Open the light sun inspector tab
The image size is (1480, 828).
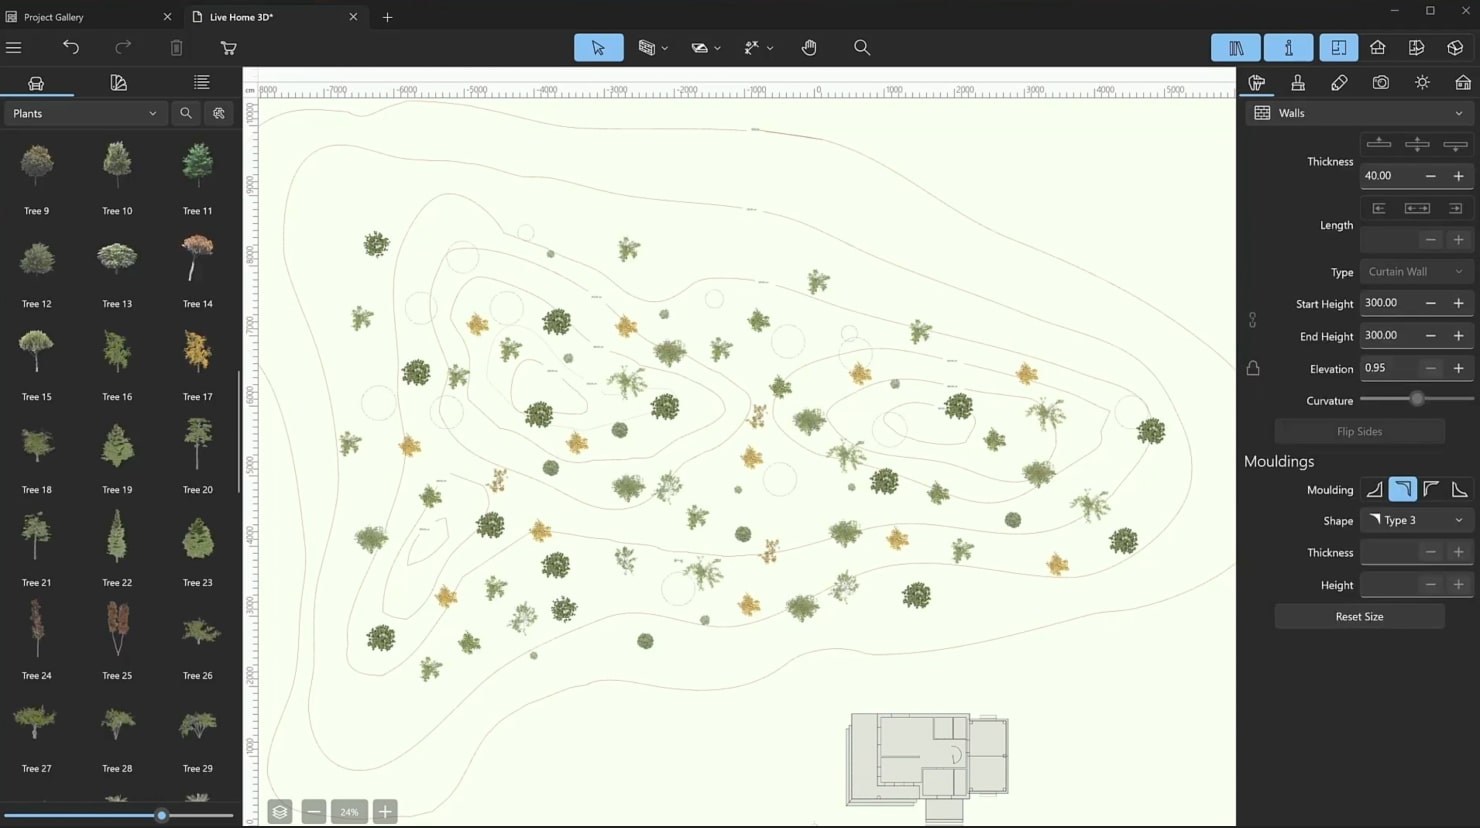1422,83
